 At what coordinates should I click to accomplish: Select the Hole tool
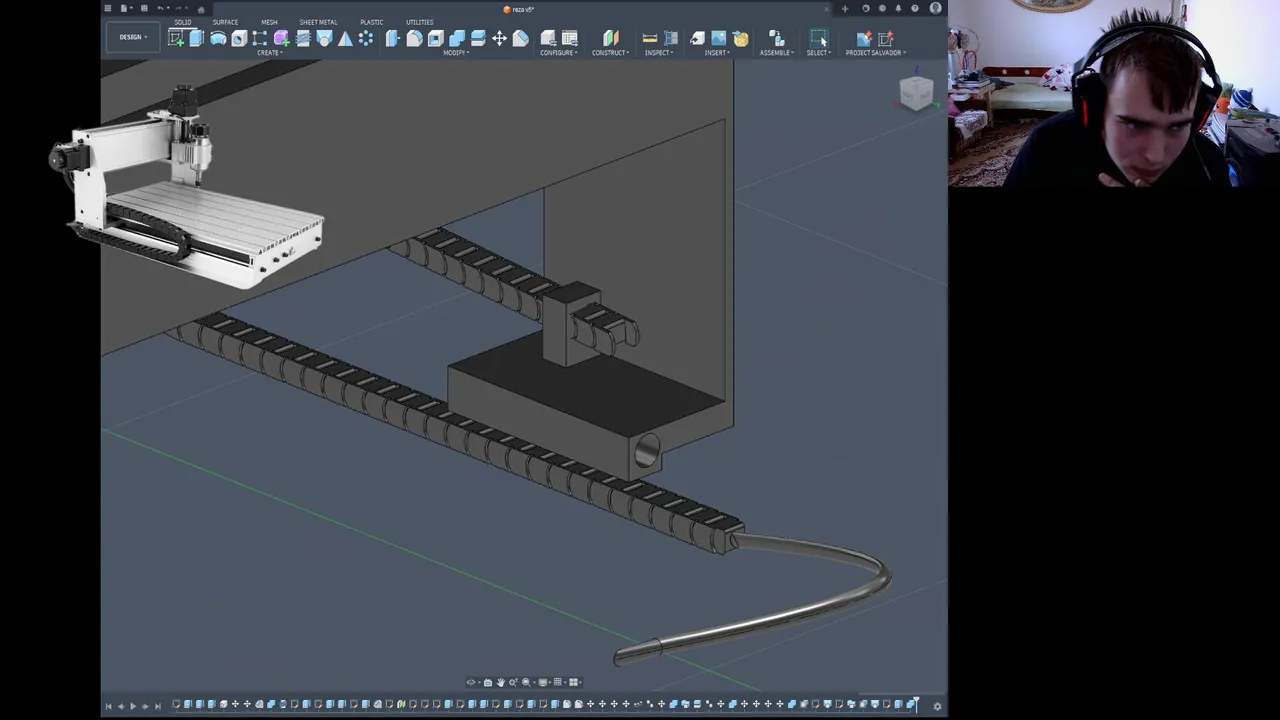click(239, 38)
